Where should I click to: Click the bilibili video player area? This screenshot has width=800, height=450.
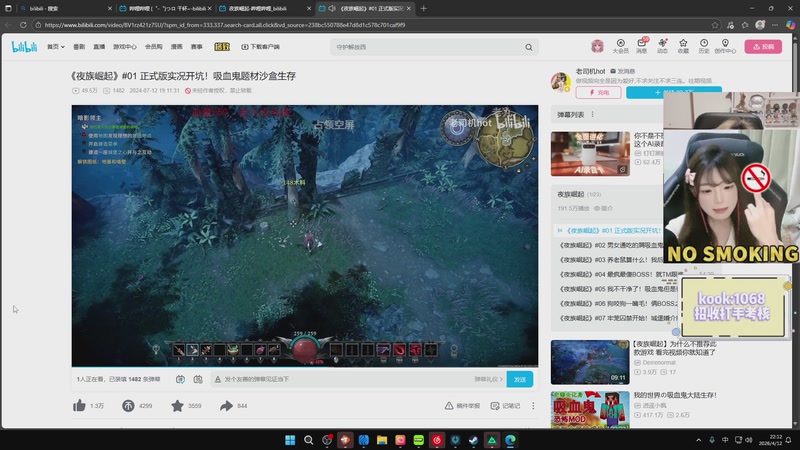pos(305,236)
